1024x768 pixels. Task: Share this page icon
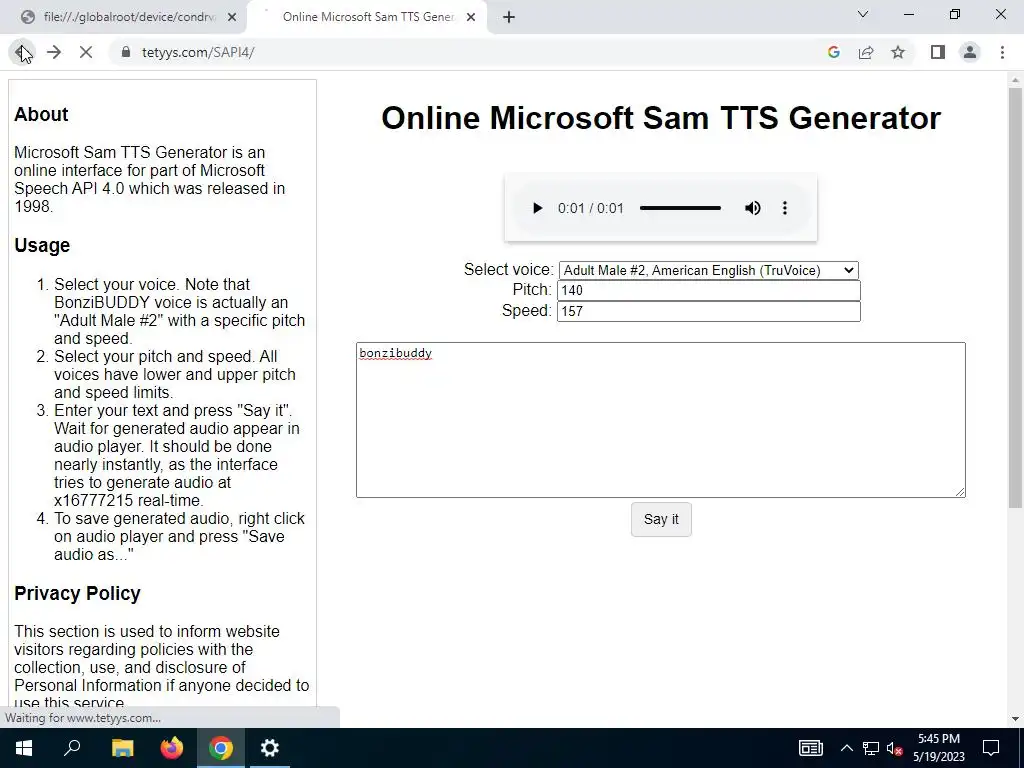pyautogui.click(x=866, y=52)
